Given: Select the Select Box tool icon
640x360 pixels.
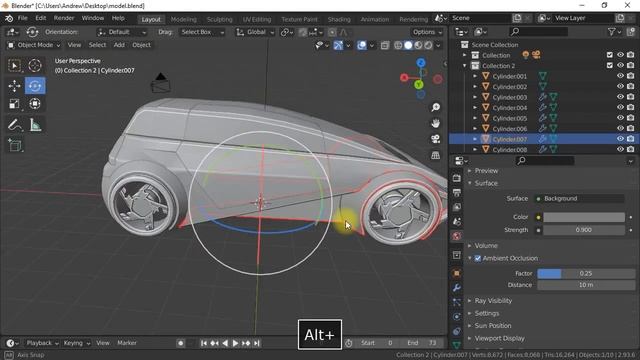Looking at the screenshot, I should coord(15,65).
